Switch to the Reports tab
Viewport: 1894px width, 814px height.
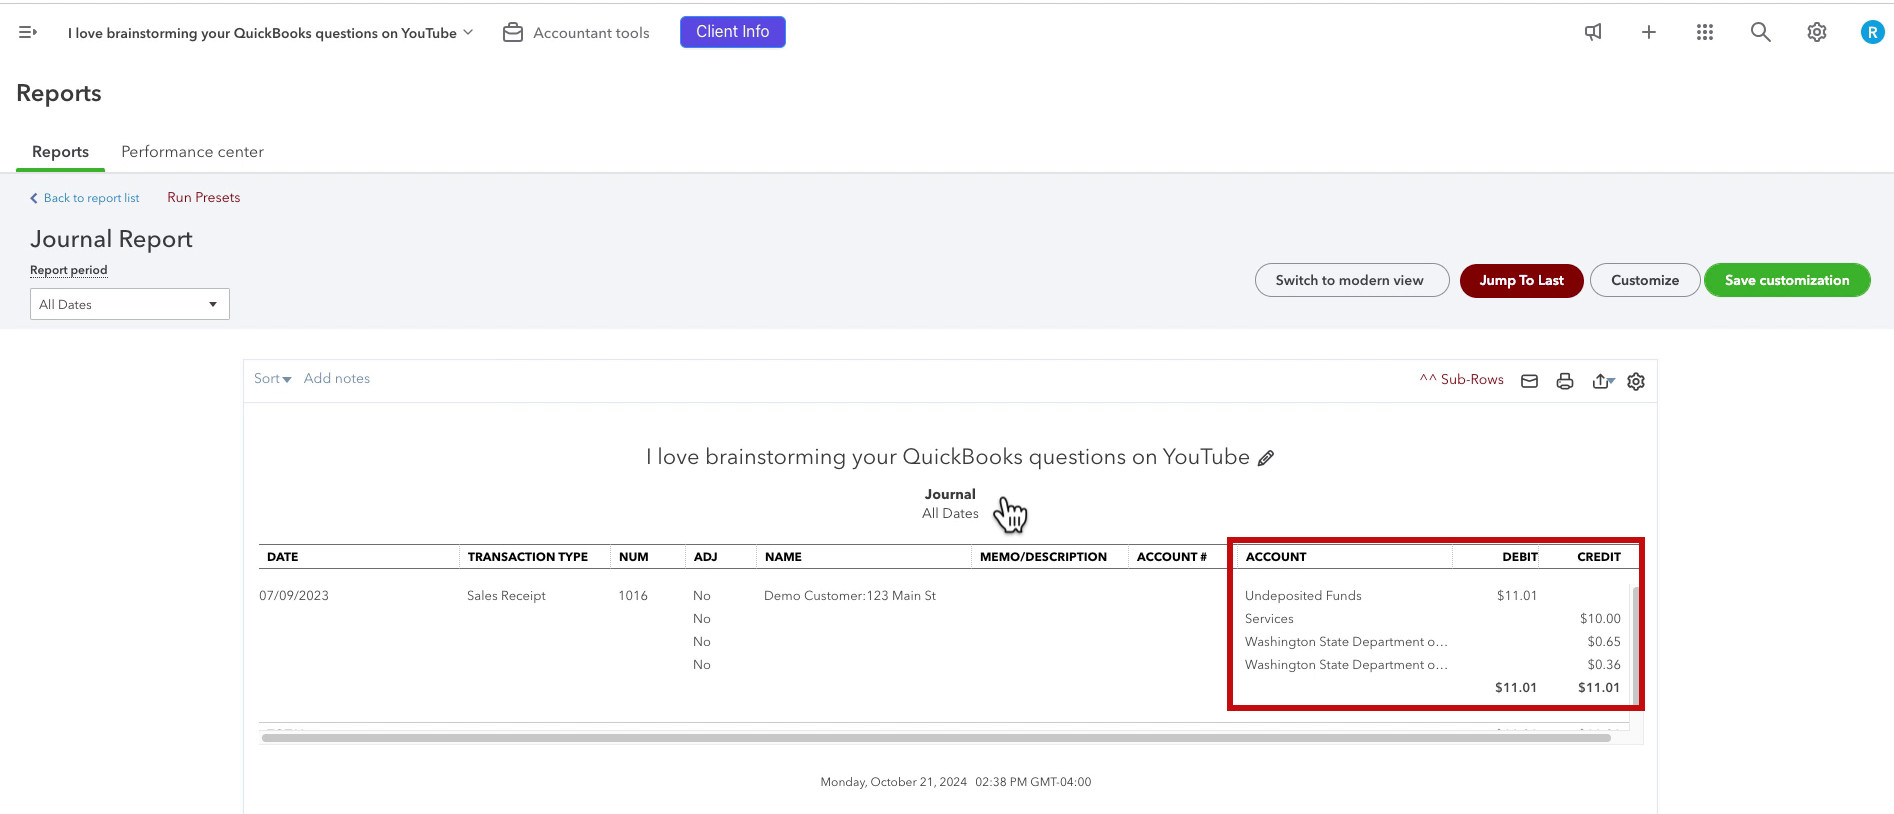pos(60,152)
